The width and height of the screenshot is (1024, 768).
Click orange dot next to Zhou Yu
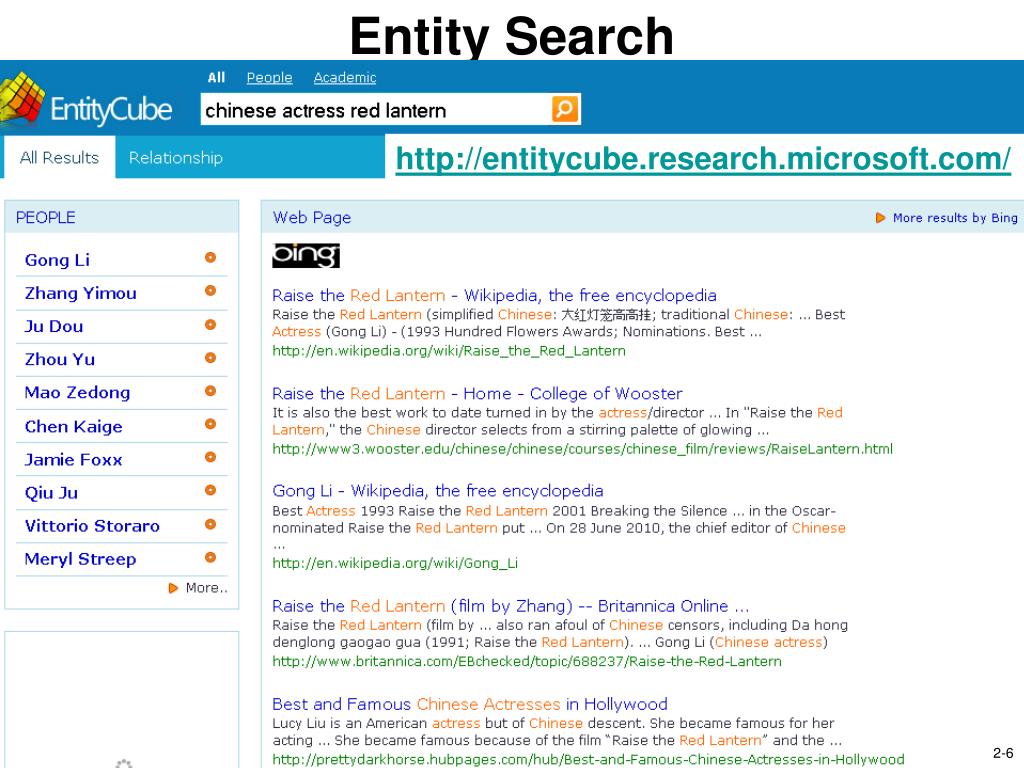point(210,358)
